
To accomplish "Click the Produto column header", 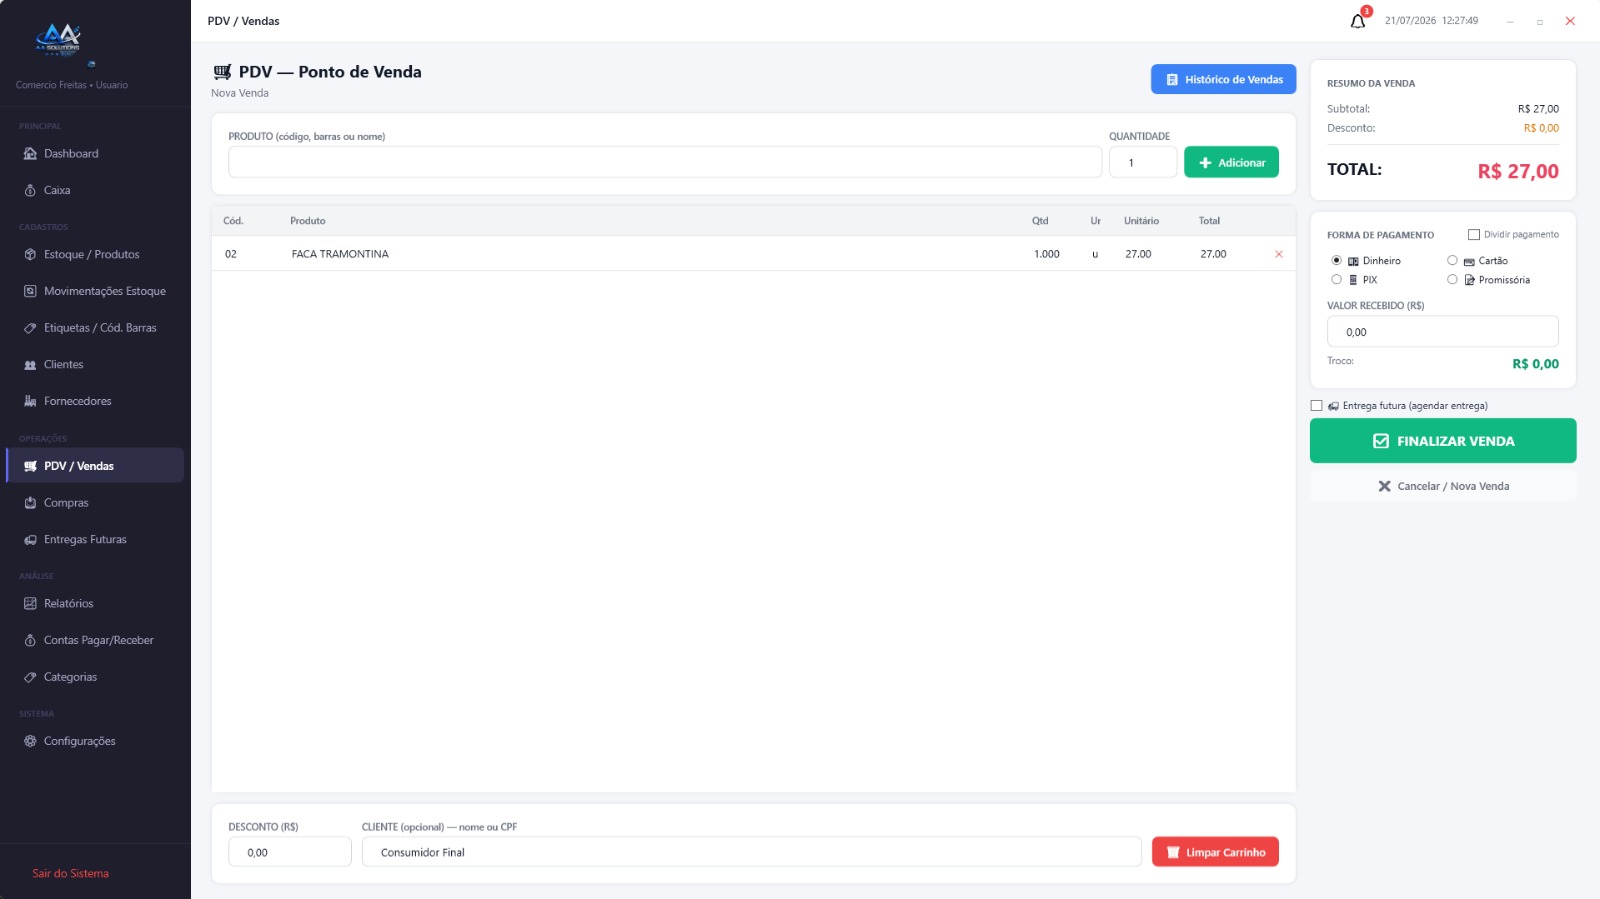I will (x=308, y=221).
